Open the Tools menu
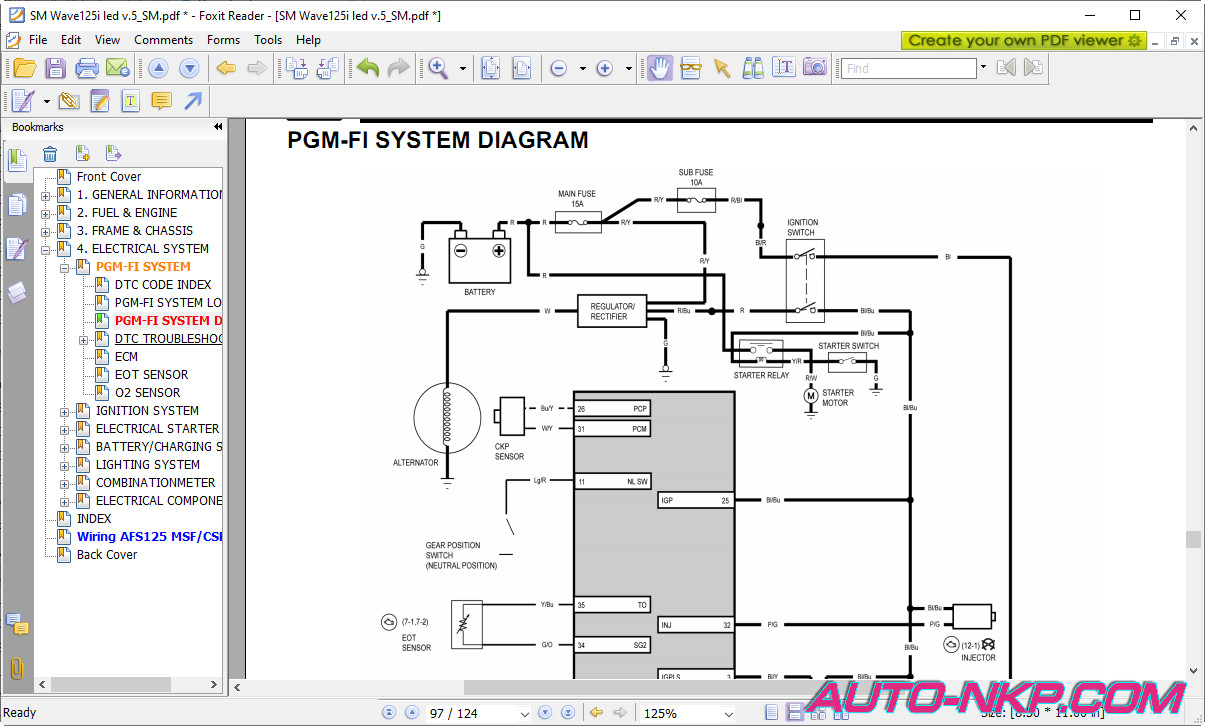Image resolution: width=1205 pixels, height=726 pixels. [268, 40]
